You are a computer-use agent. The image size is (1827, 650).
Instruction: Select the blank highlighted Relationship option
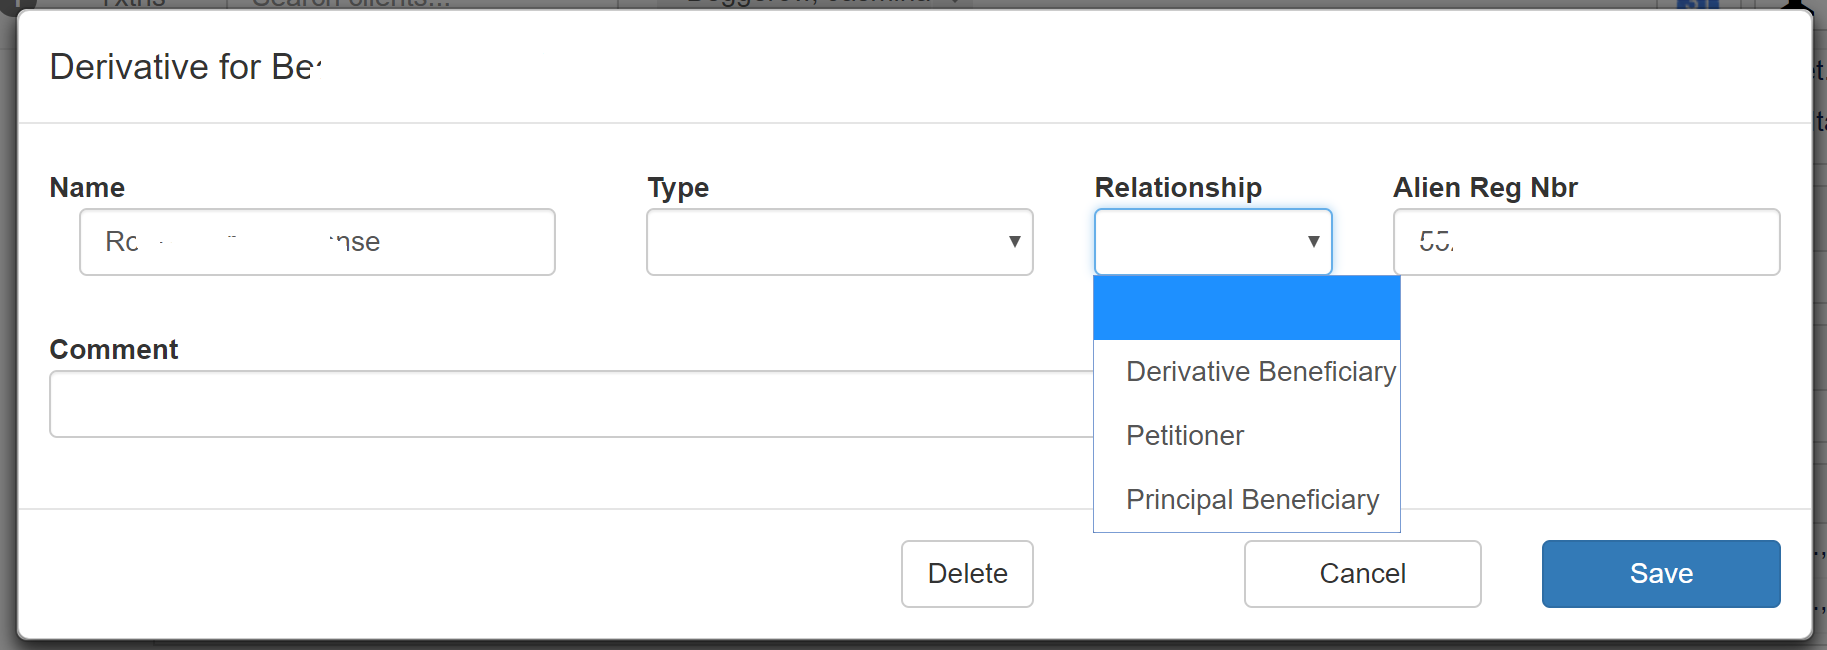coord(1246,308)
